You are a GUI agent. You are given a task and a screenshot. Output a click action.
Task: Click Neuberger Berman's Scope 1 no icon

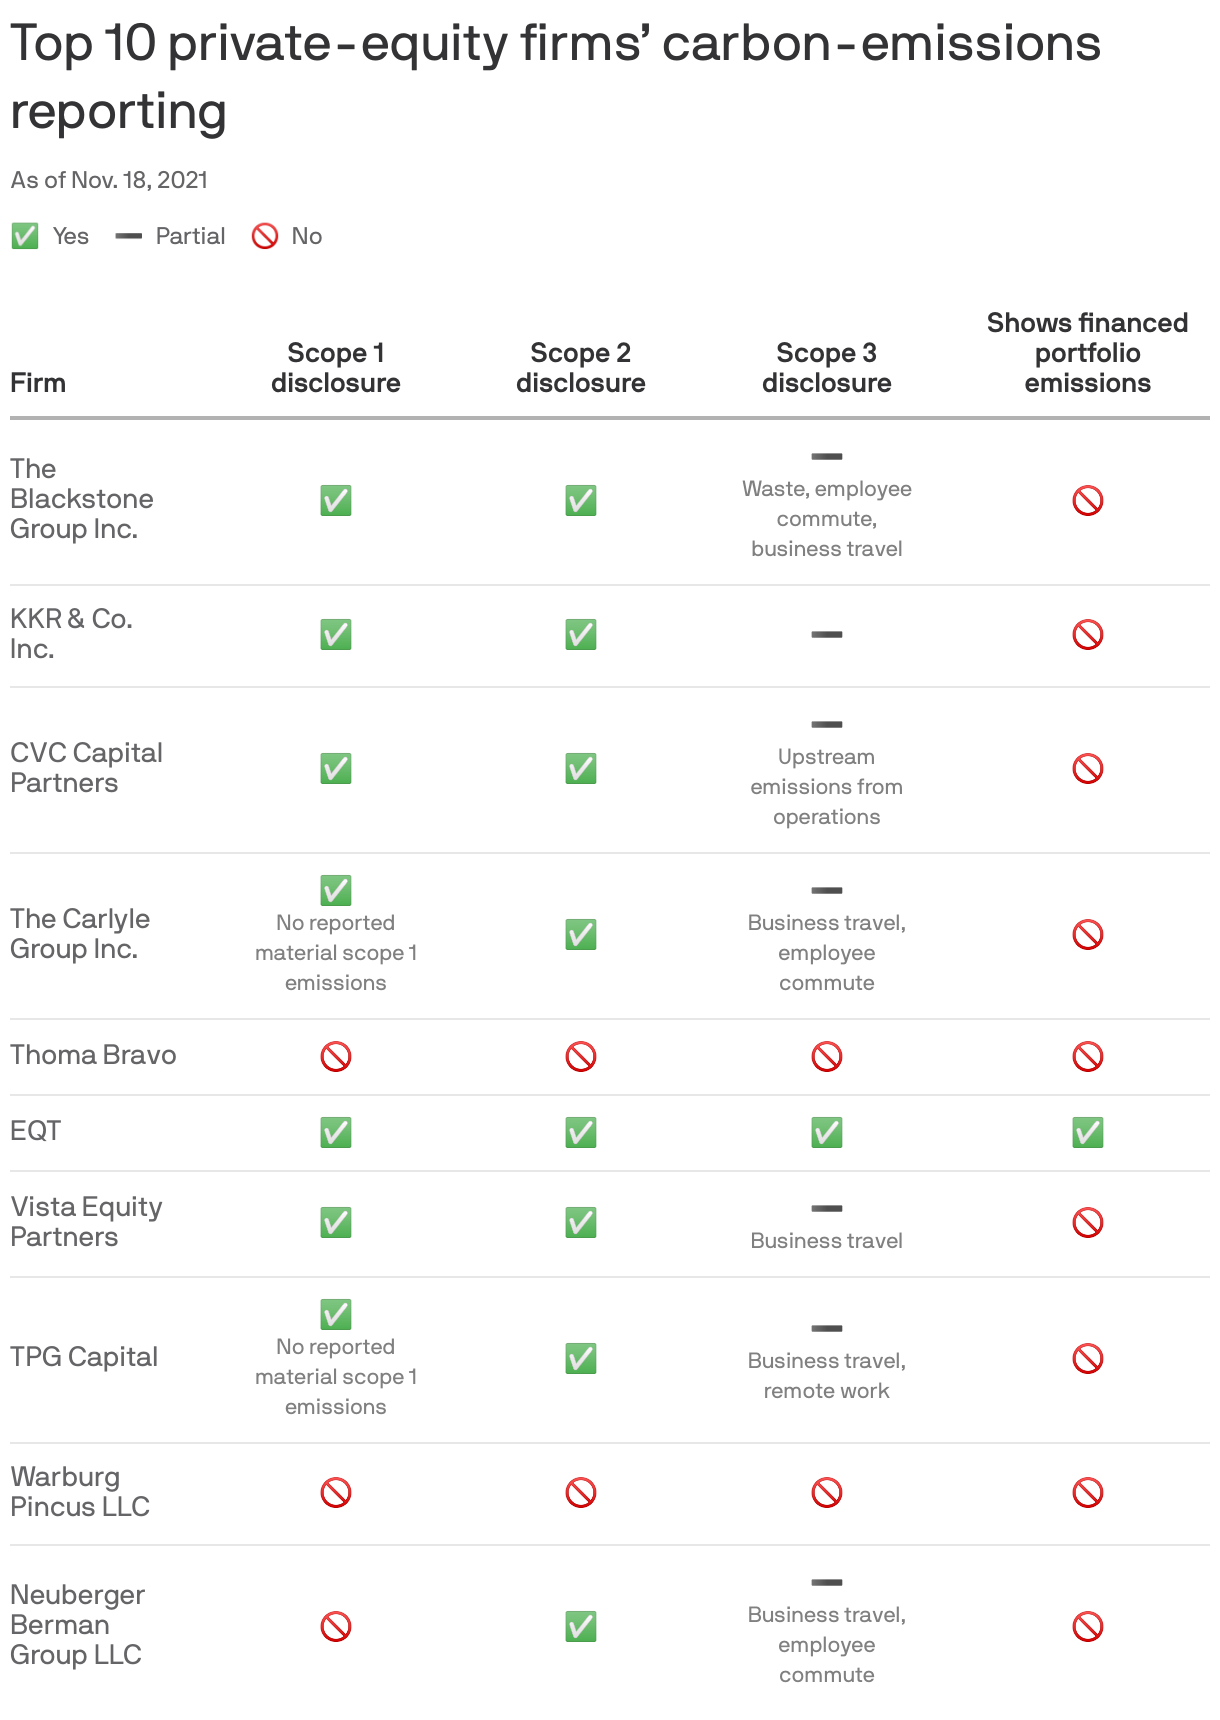point(336,1626)
